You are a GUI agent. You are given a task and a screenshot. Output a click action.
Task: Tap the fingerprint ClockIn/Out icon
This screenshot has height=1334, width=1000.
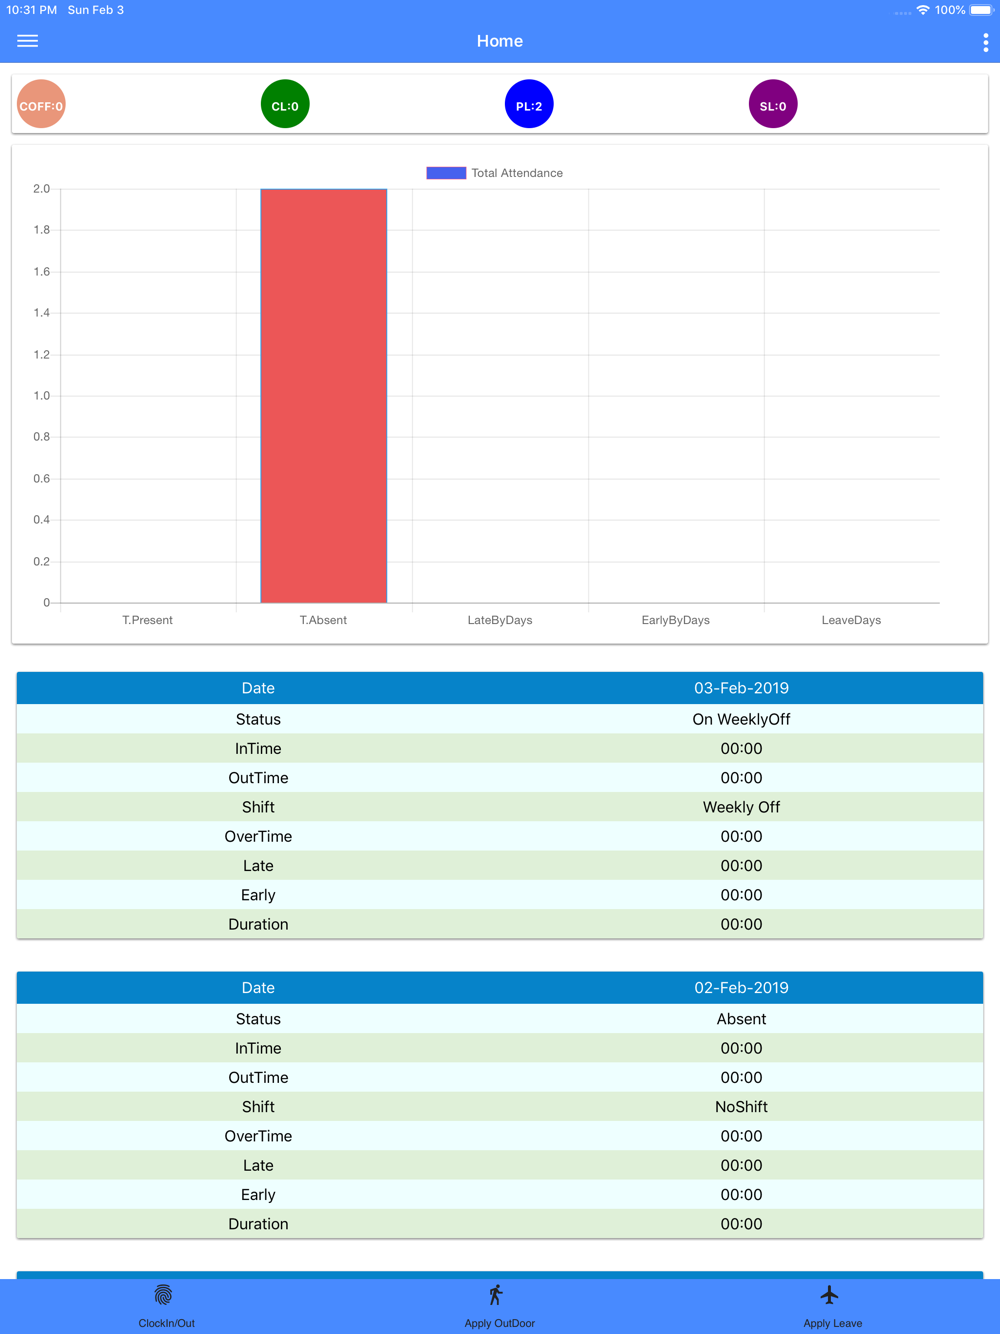(164, 1296)
